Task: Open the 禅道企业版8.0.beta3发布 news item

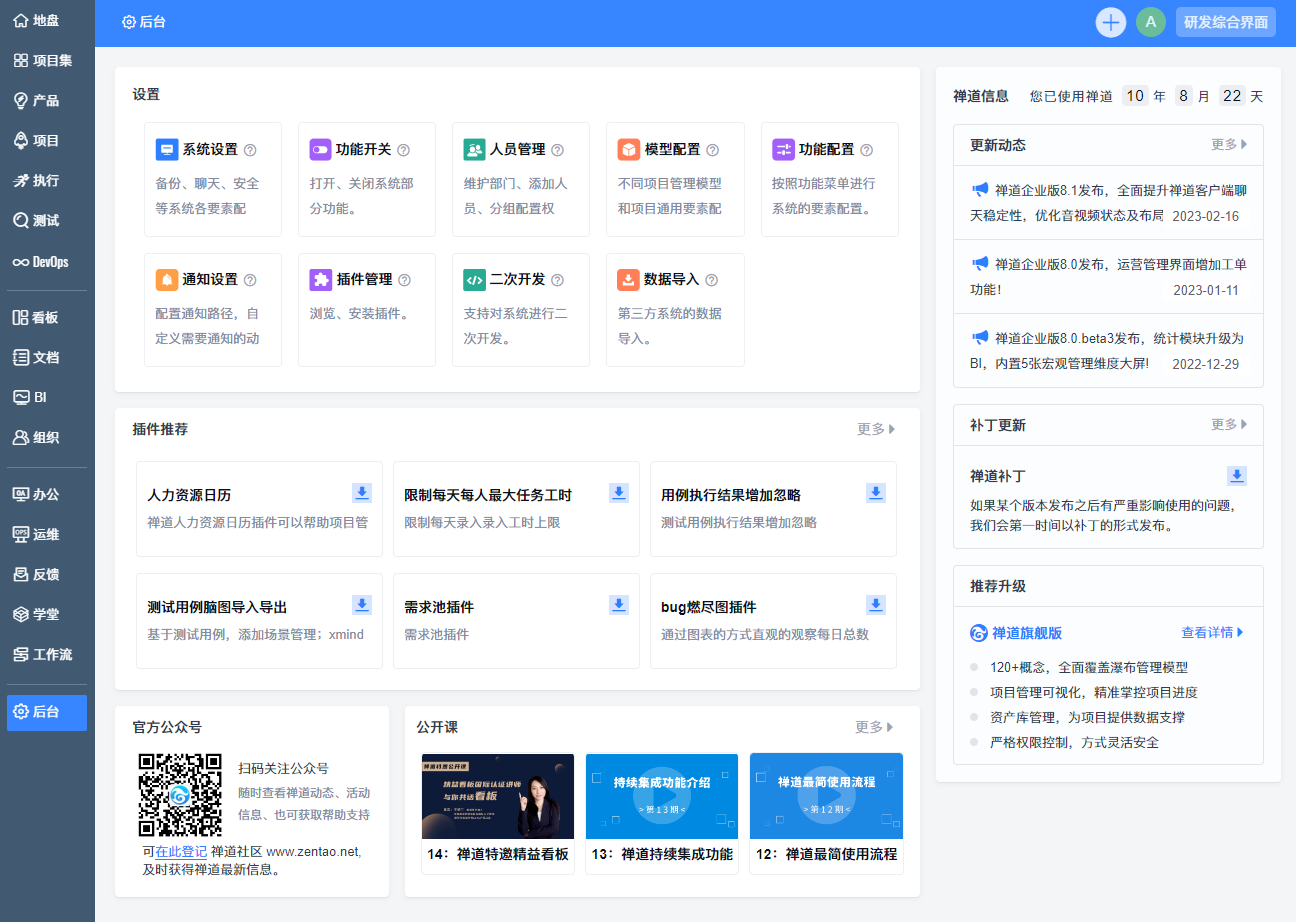Action: click(1108, 350)
